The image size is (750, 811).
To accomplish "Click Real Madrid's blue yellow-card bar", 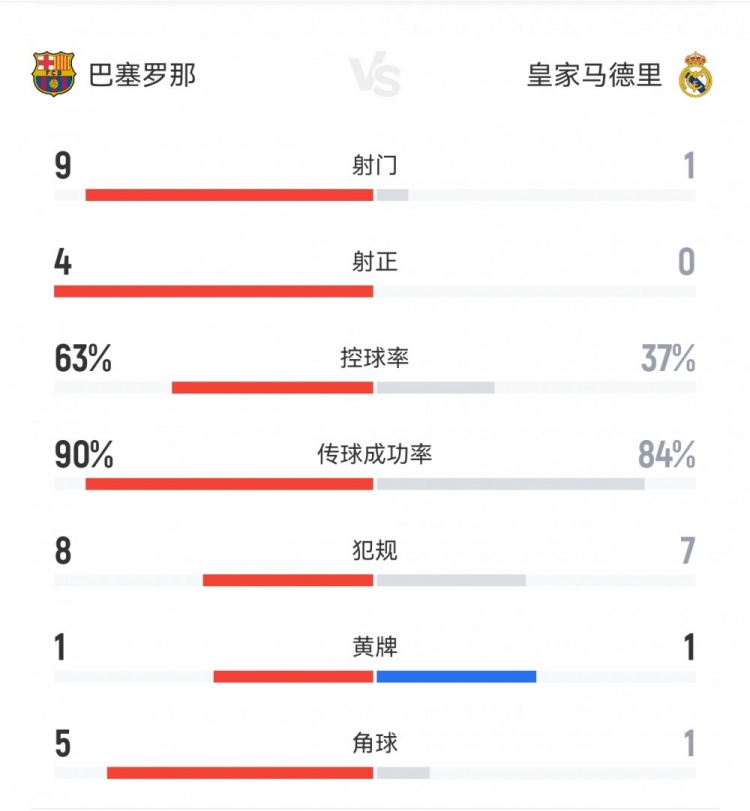I will coord(456,676).
